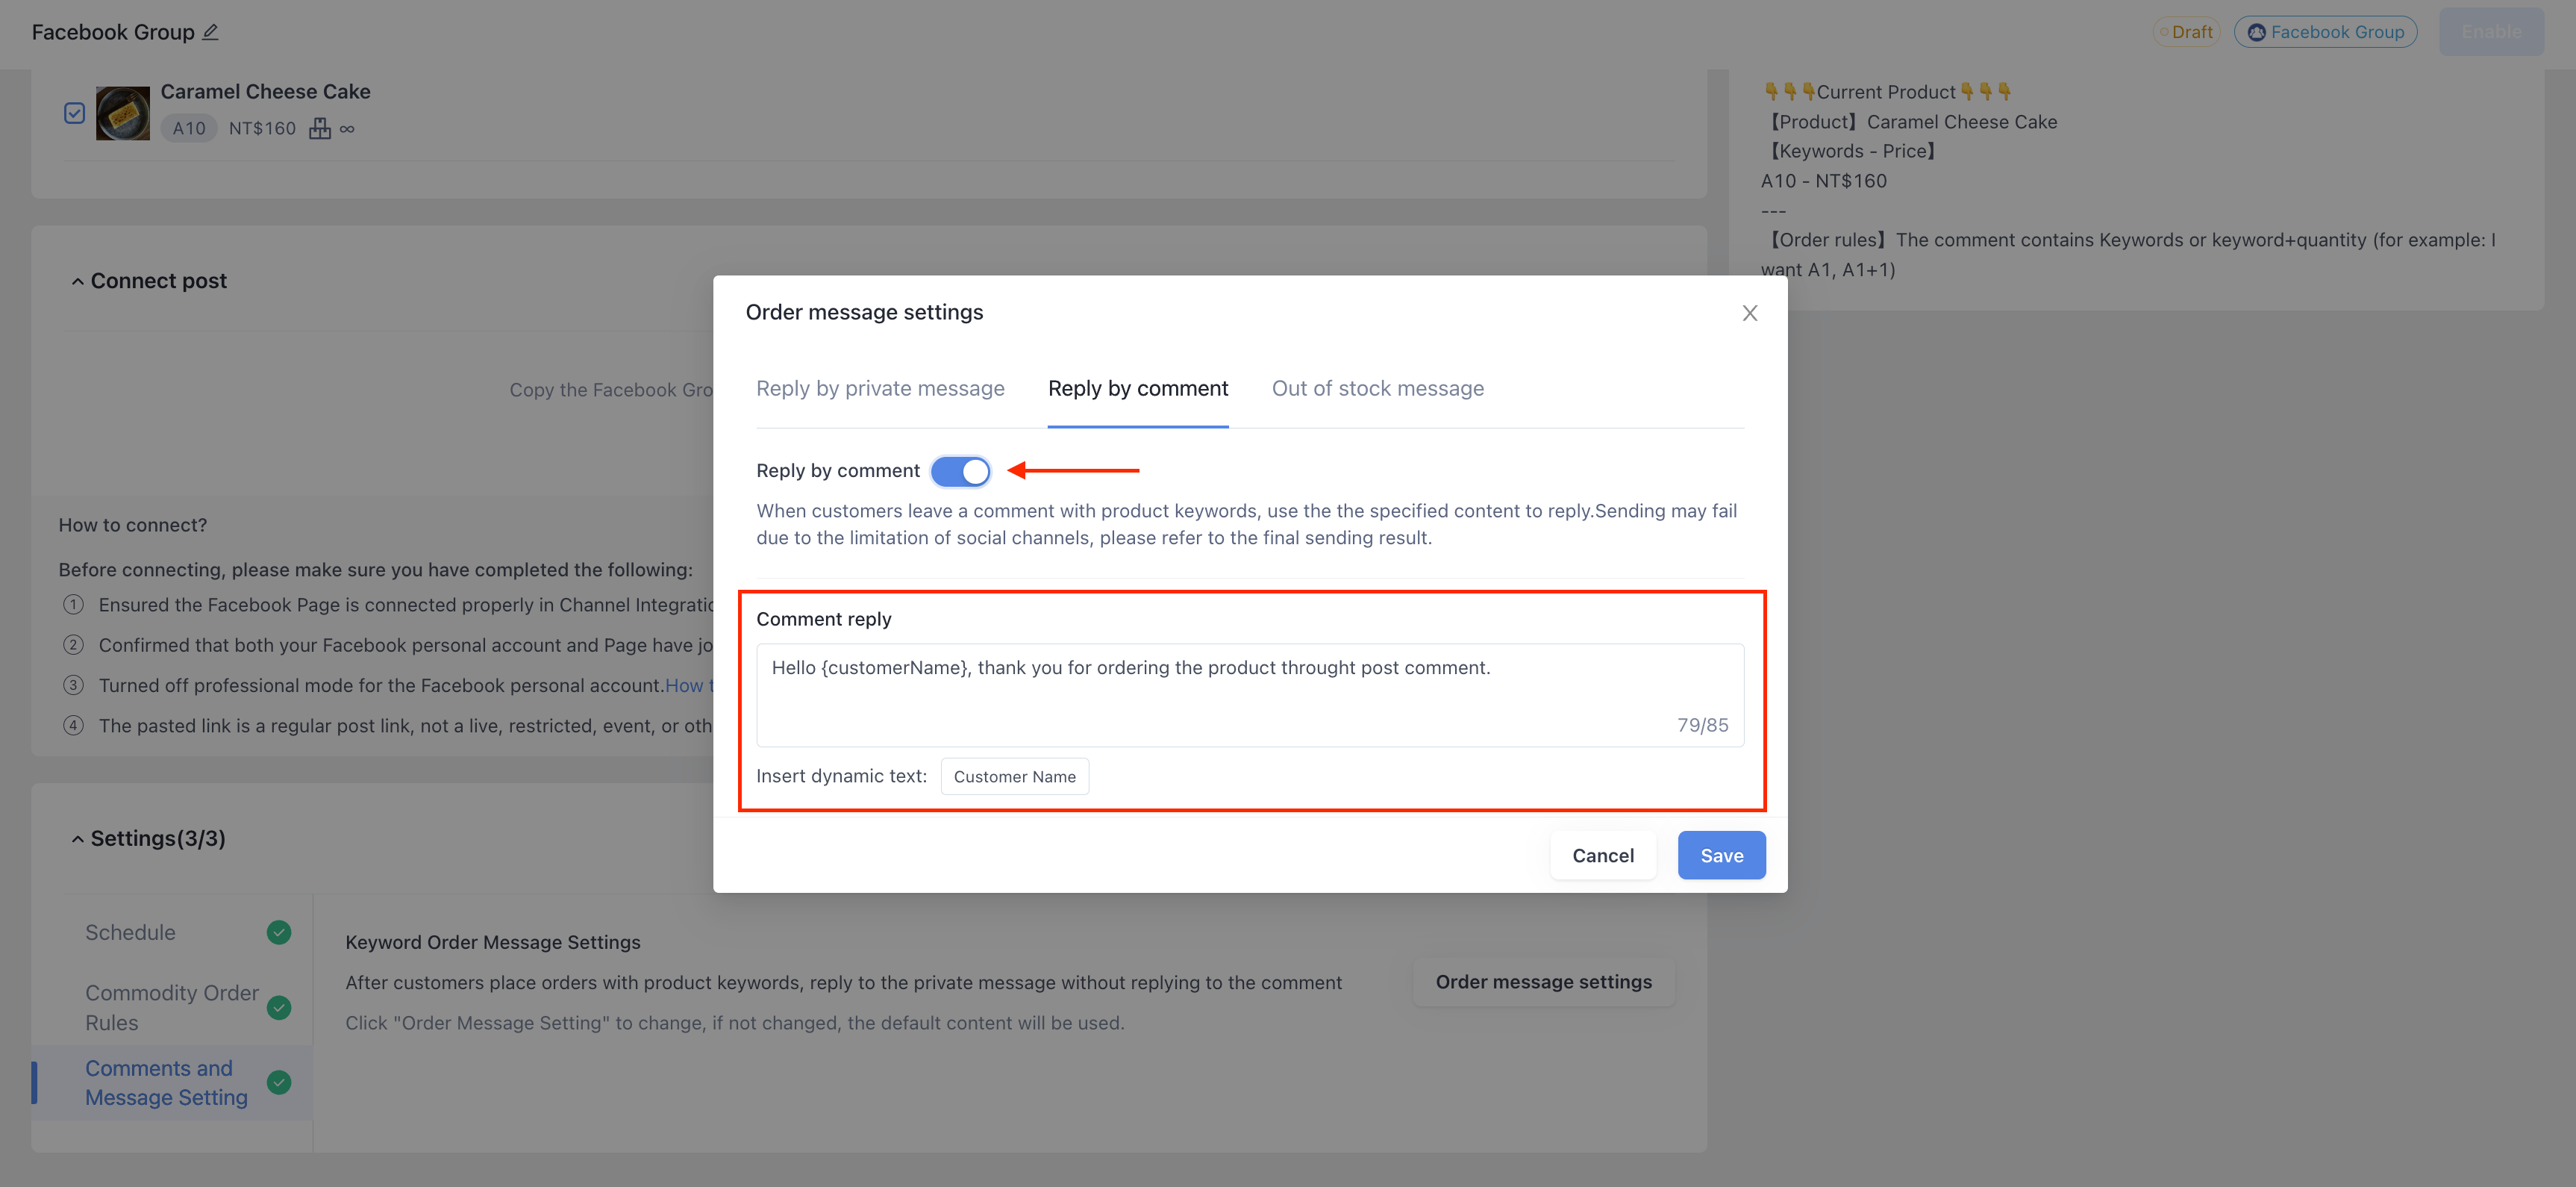Screen dimensions: 2576x1187
Task: Uncheck the Caramel Cheese Cake product checkbox
Action: pyautogui.click(x=74, y=113)
